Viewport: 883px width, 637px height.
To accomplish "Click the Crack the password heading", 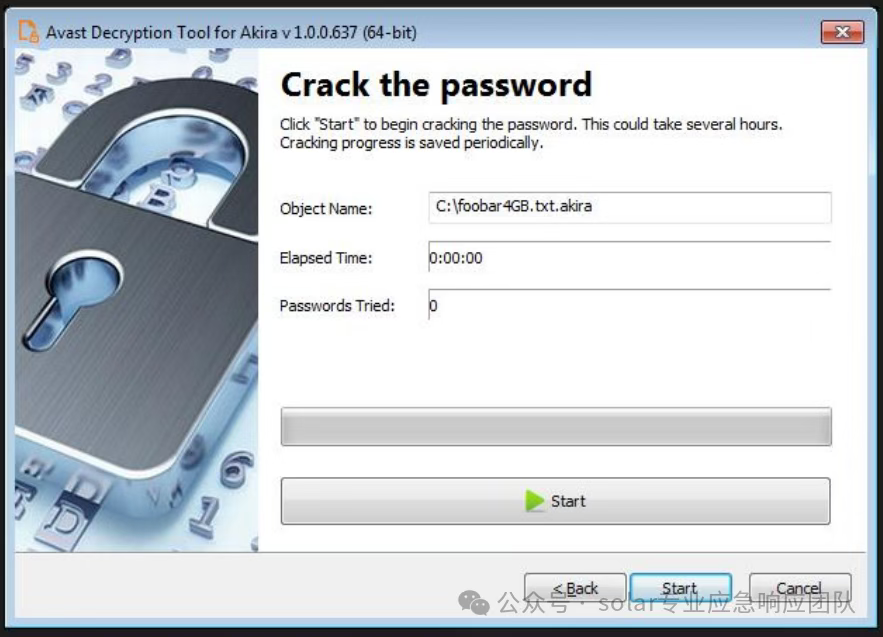I will (x=436, y=86).
